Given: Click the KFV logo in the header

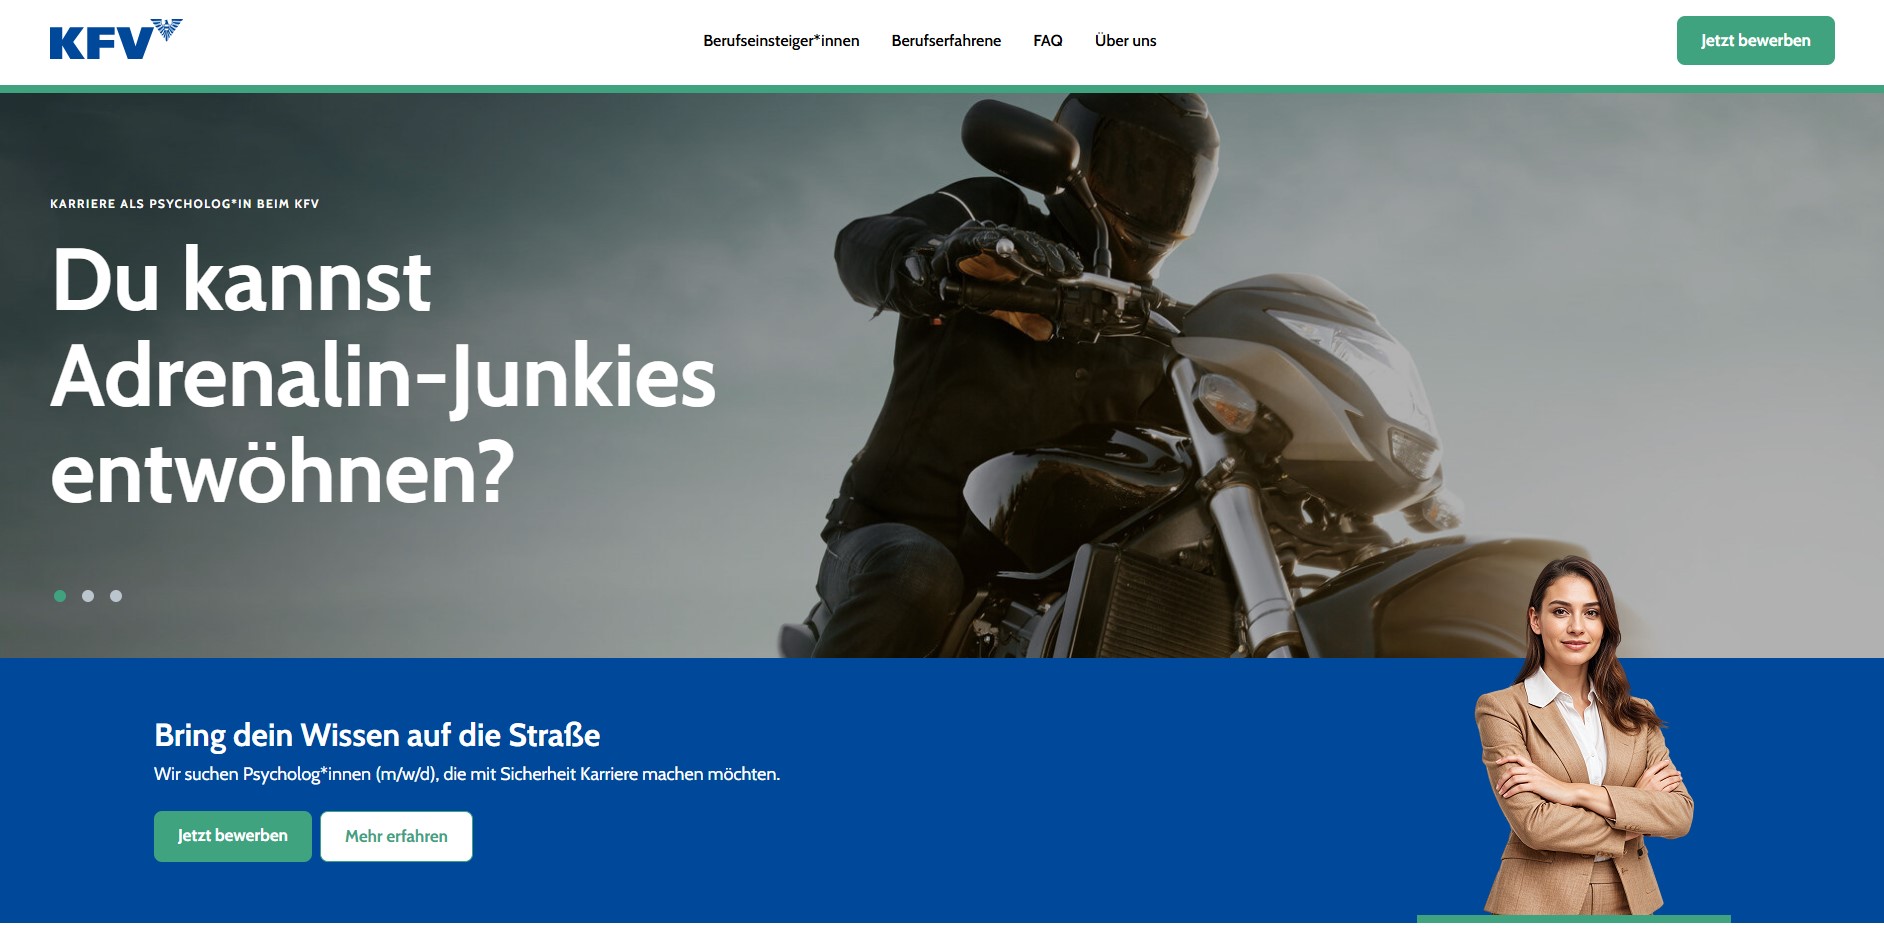Looking at the screenshot, I should (116, 40).
